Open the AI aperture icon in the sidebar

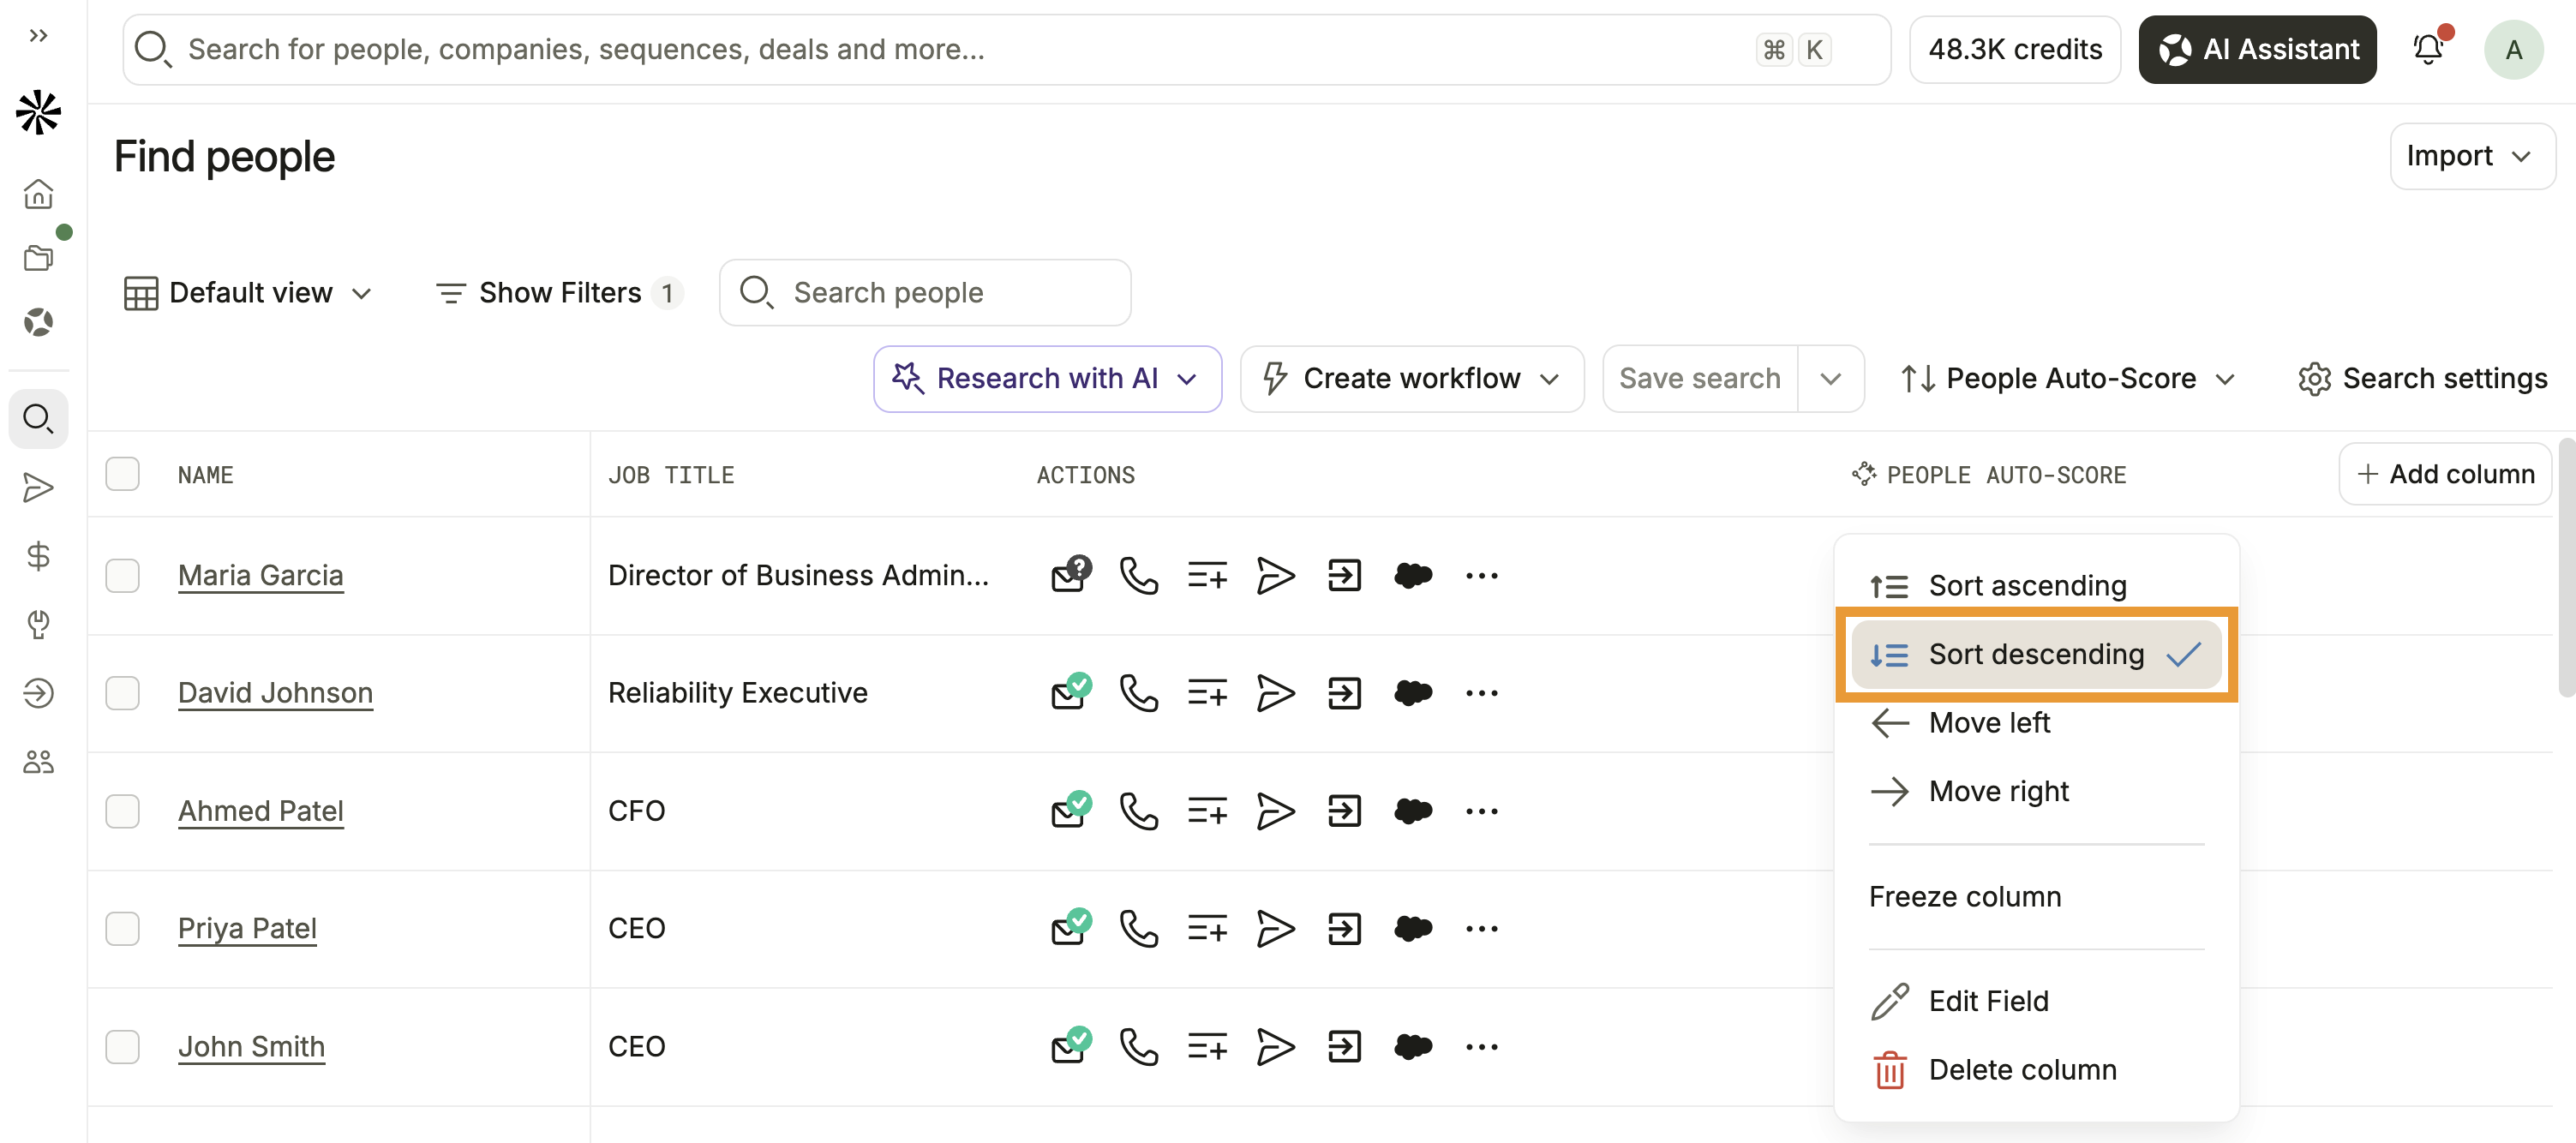[x=38, y=322]
